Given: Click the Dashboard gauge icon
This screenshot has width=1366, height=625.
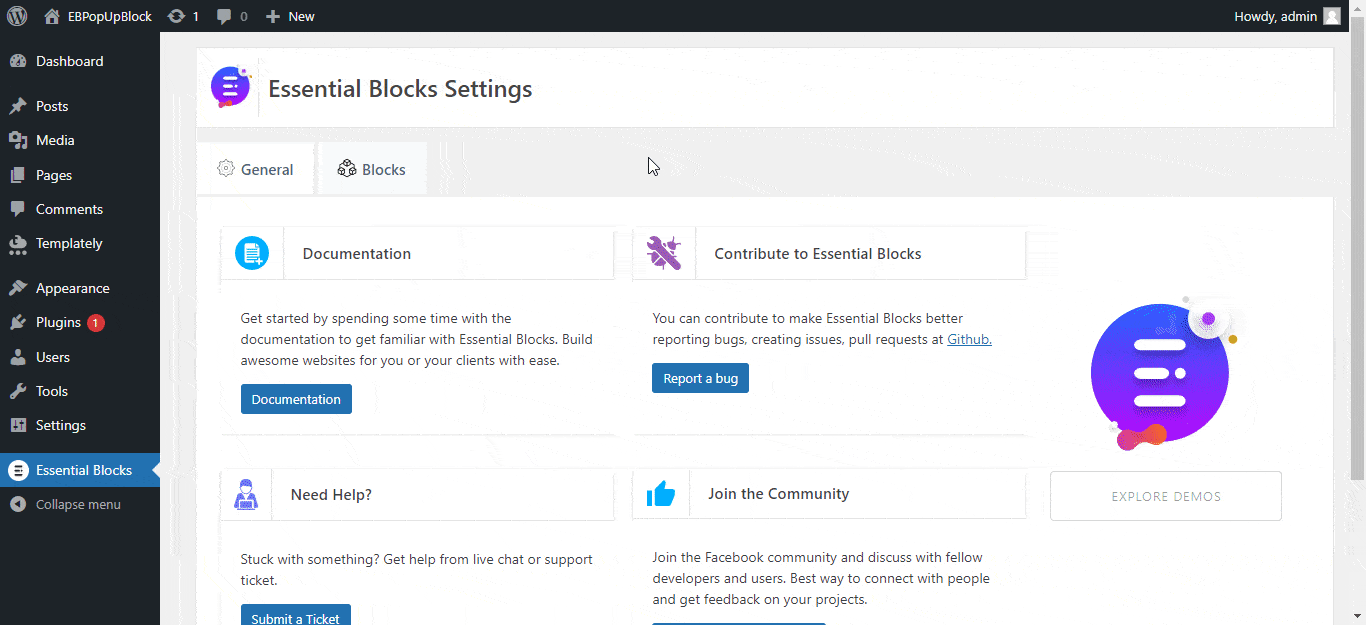Looking at the screenshot, I should [18, 61].
